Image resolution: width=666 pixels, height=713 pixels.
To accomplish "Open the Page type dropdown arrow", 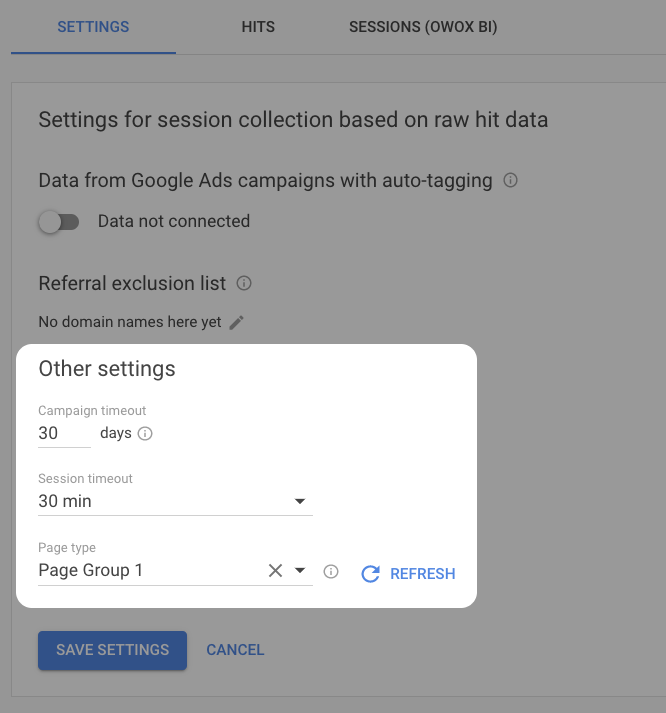I will (300, 571).
